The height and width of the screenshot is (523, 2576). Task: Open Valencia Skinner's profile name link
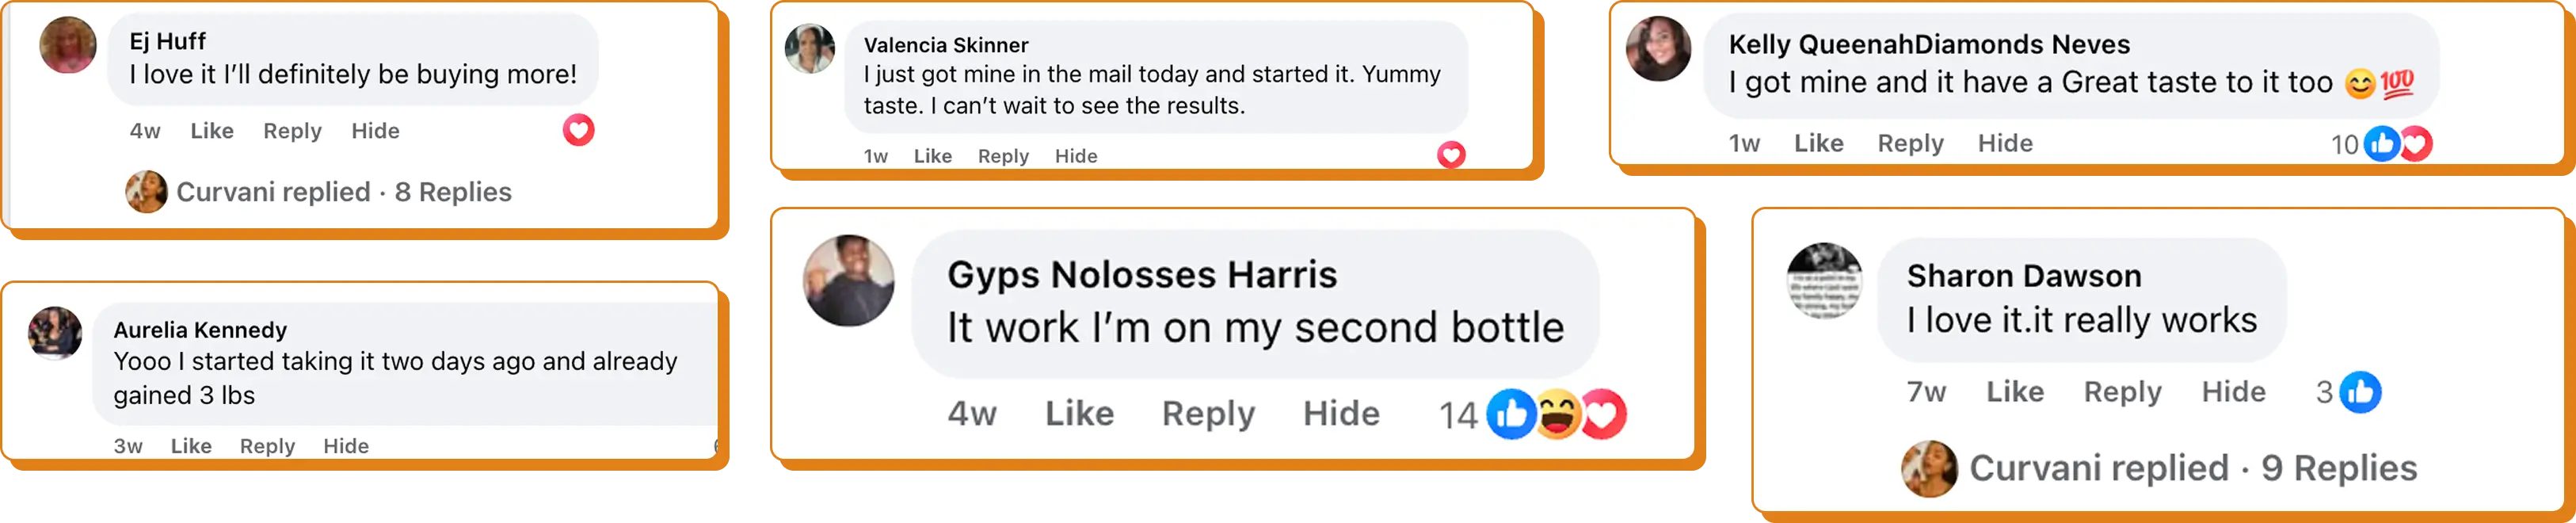tap(945, 45)
